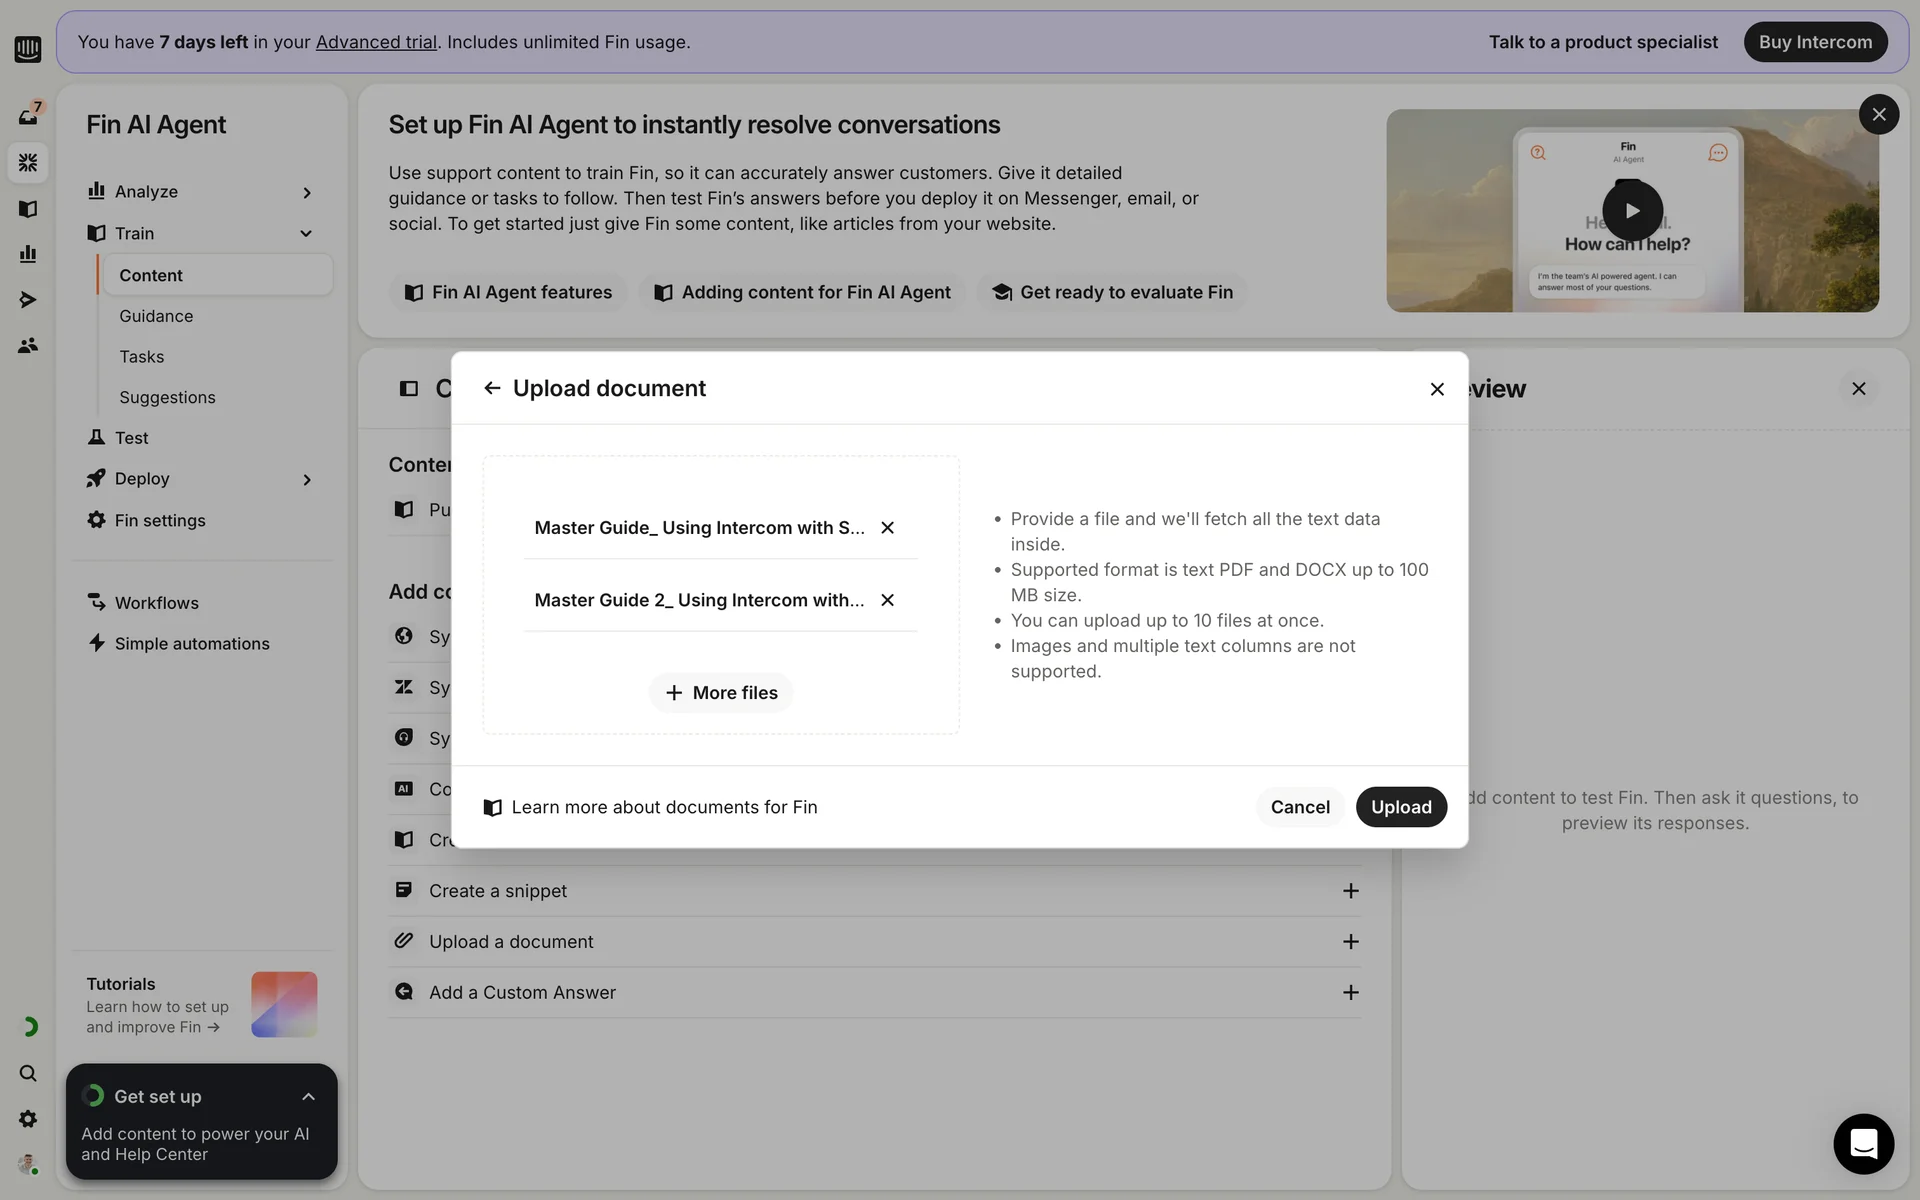Click the back arrow in Upload document dialog

pyautogui.click(x=491, y=388)
